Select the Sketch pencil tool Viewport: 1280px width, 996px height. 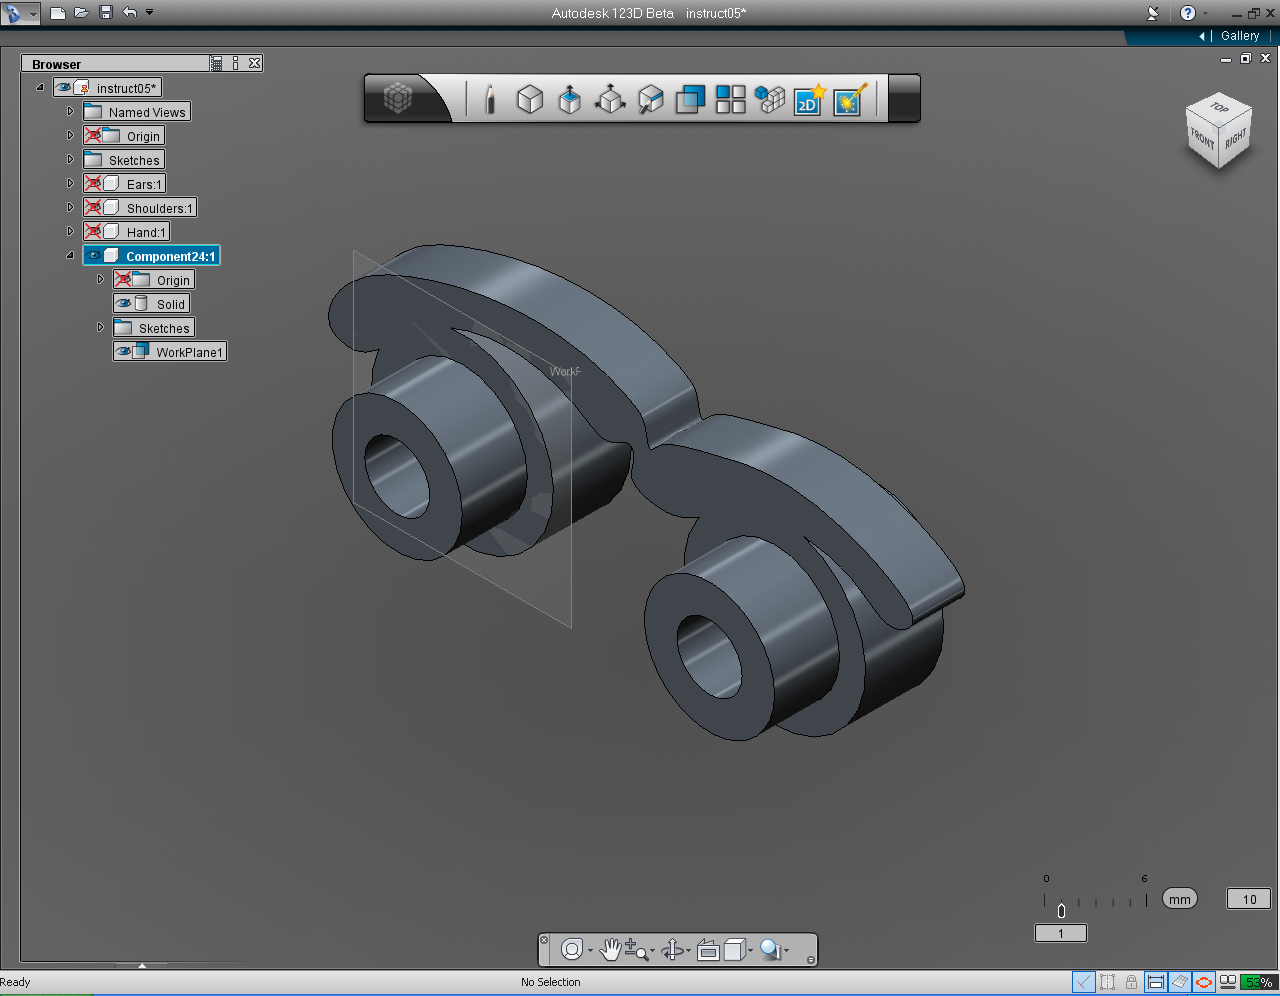tap(490, 99)
